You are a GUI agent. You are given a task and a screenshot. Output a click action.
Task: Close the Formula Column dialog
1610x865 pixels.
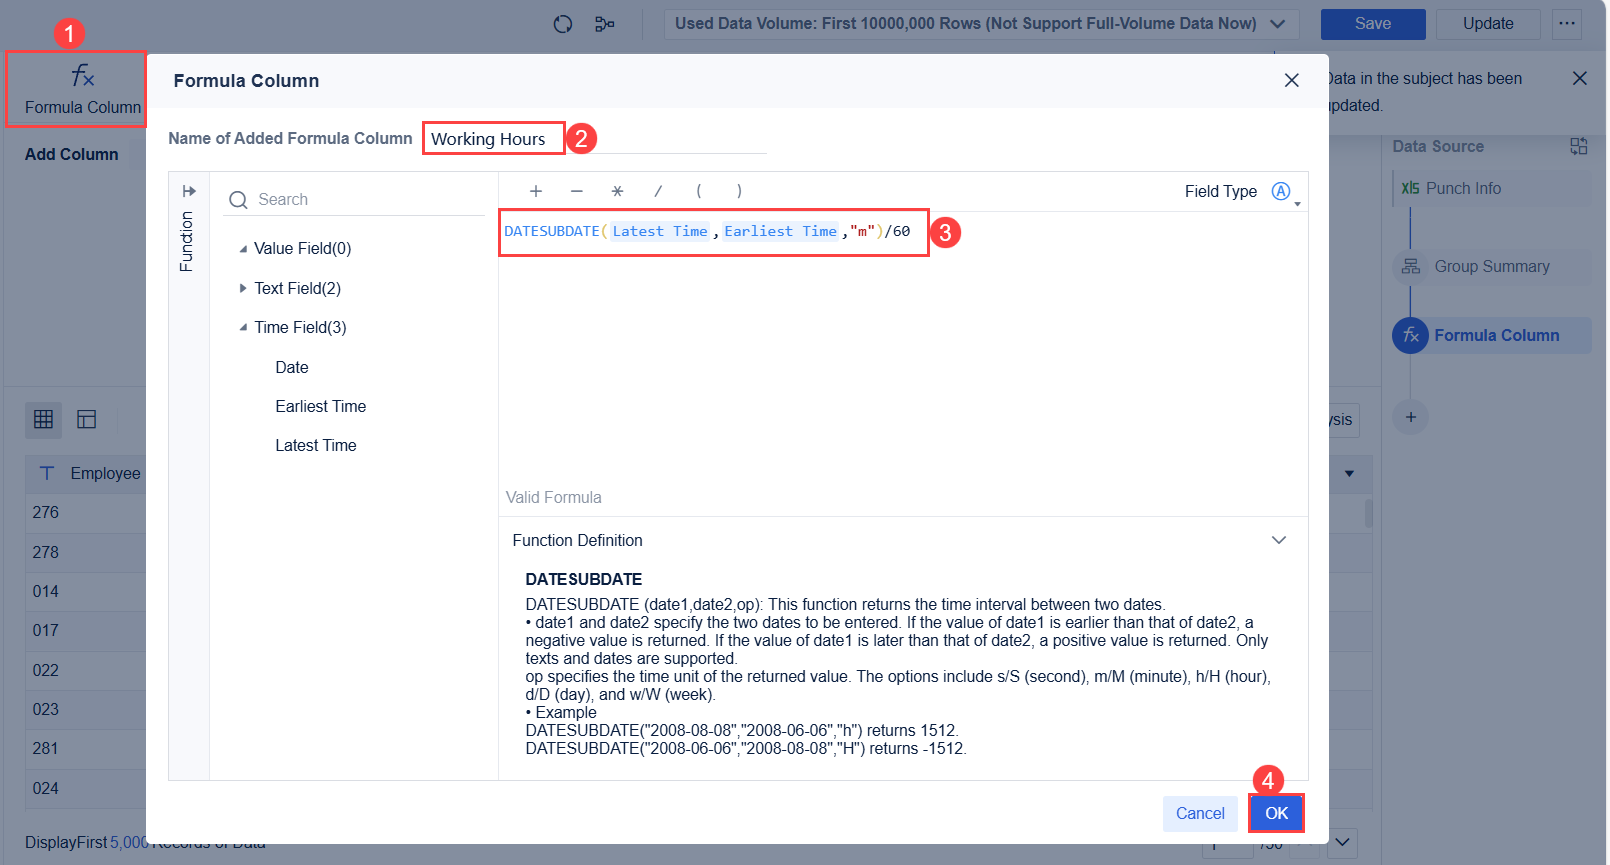point(1292,80)
